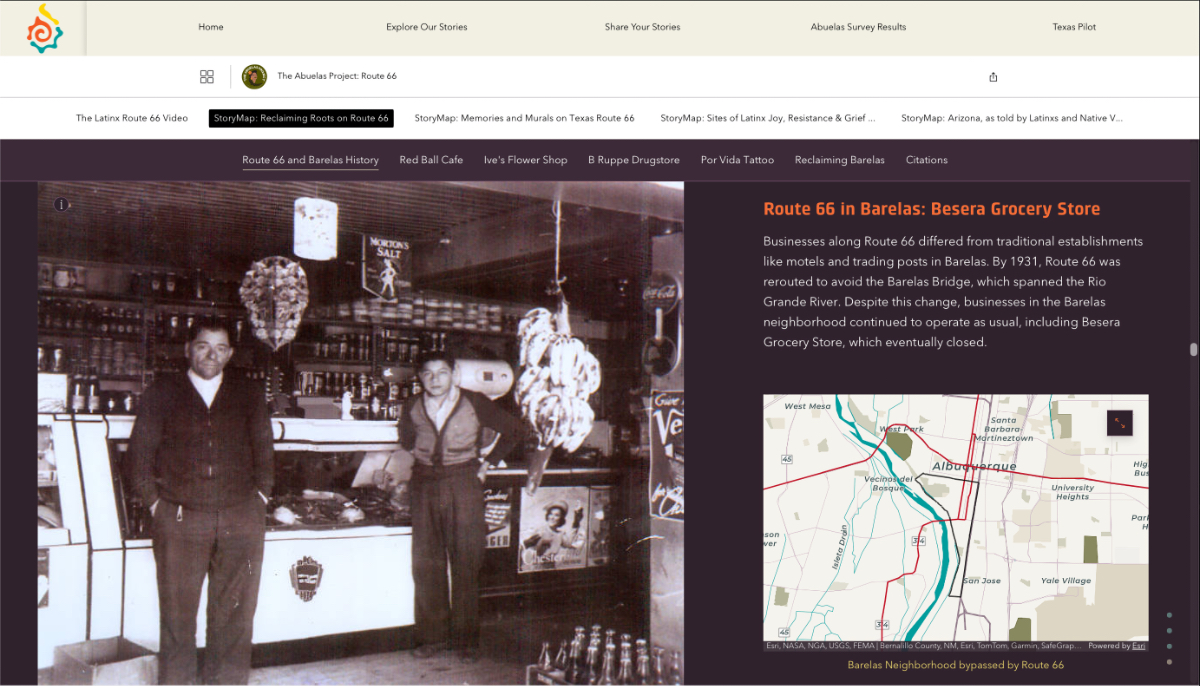Jump to the second carousel dot
This screenshot has width=1200, height=686.
(1168, 631)
